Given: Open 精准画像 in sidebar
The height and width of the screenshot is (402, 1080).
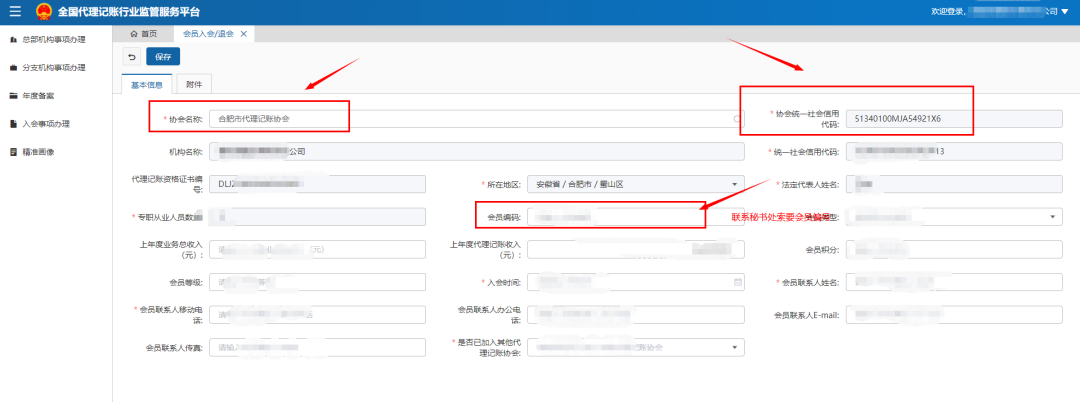Looking at the screenshot, I should (38, 152).
